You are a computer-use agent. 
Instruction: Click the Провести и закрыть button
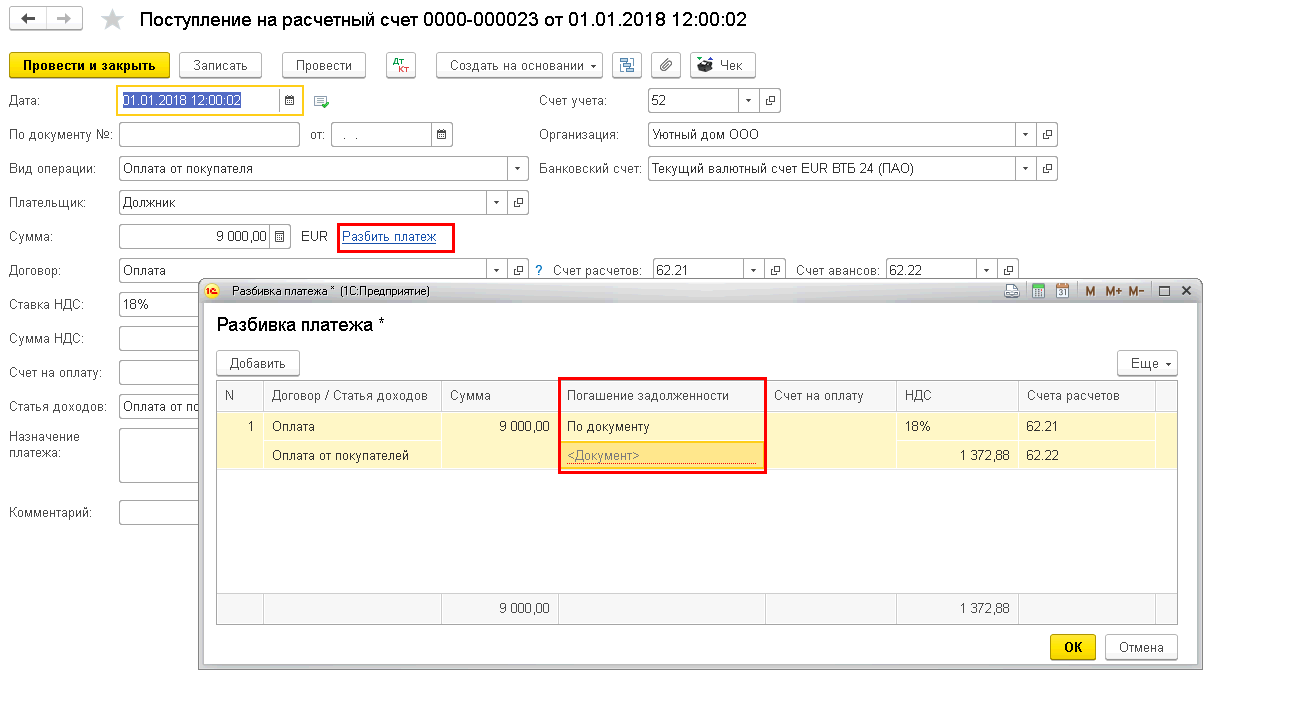pos(89,65)
